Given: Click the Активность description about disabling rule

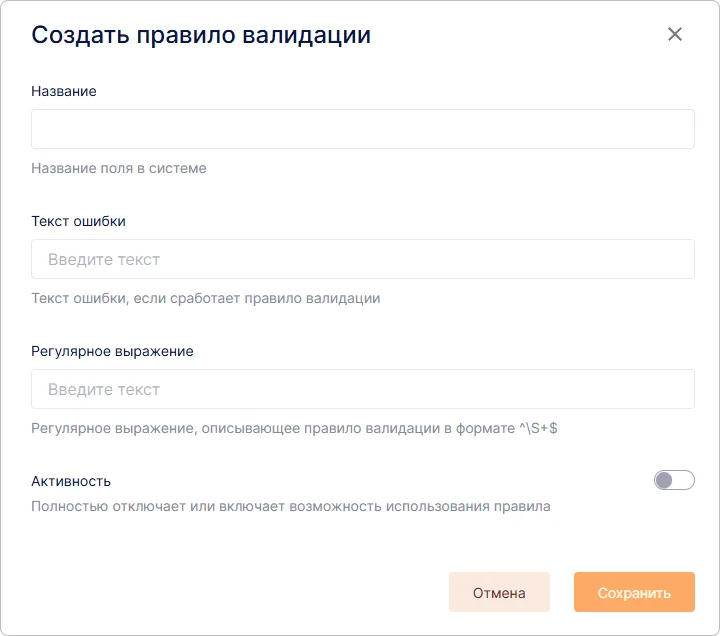Looking at the screenshot, I should pos(290,506).
